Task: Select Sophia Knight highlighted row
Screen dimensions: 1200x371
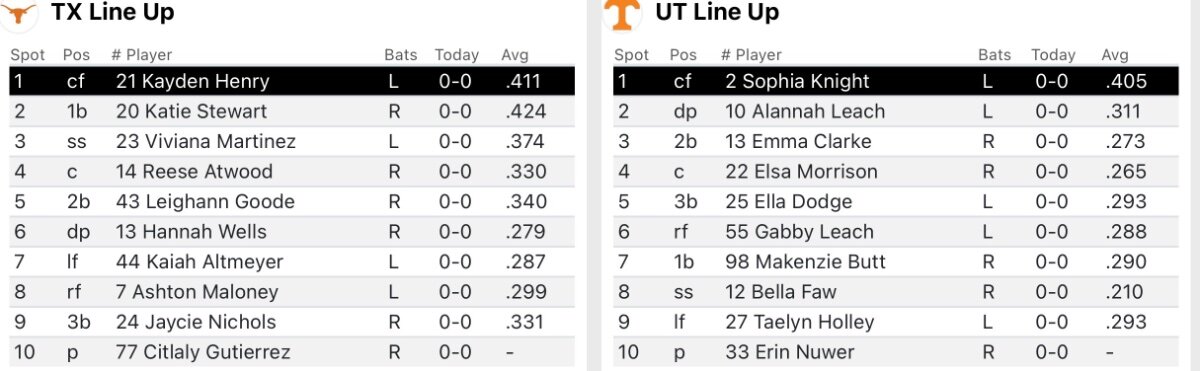Action: 895,81
